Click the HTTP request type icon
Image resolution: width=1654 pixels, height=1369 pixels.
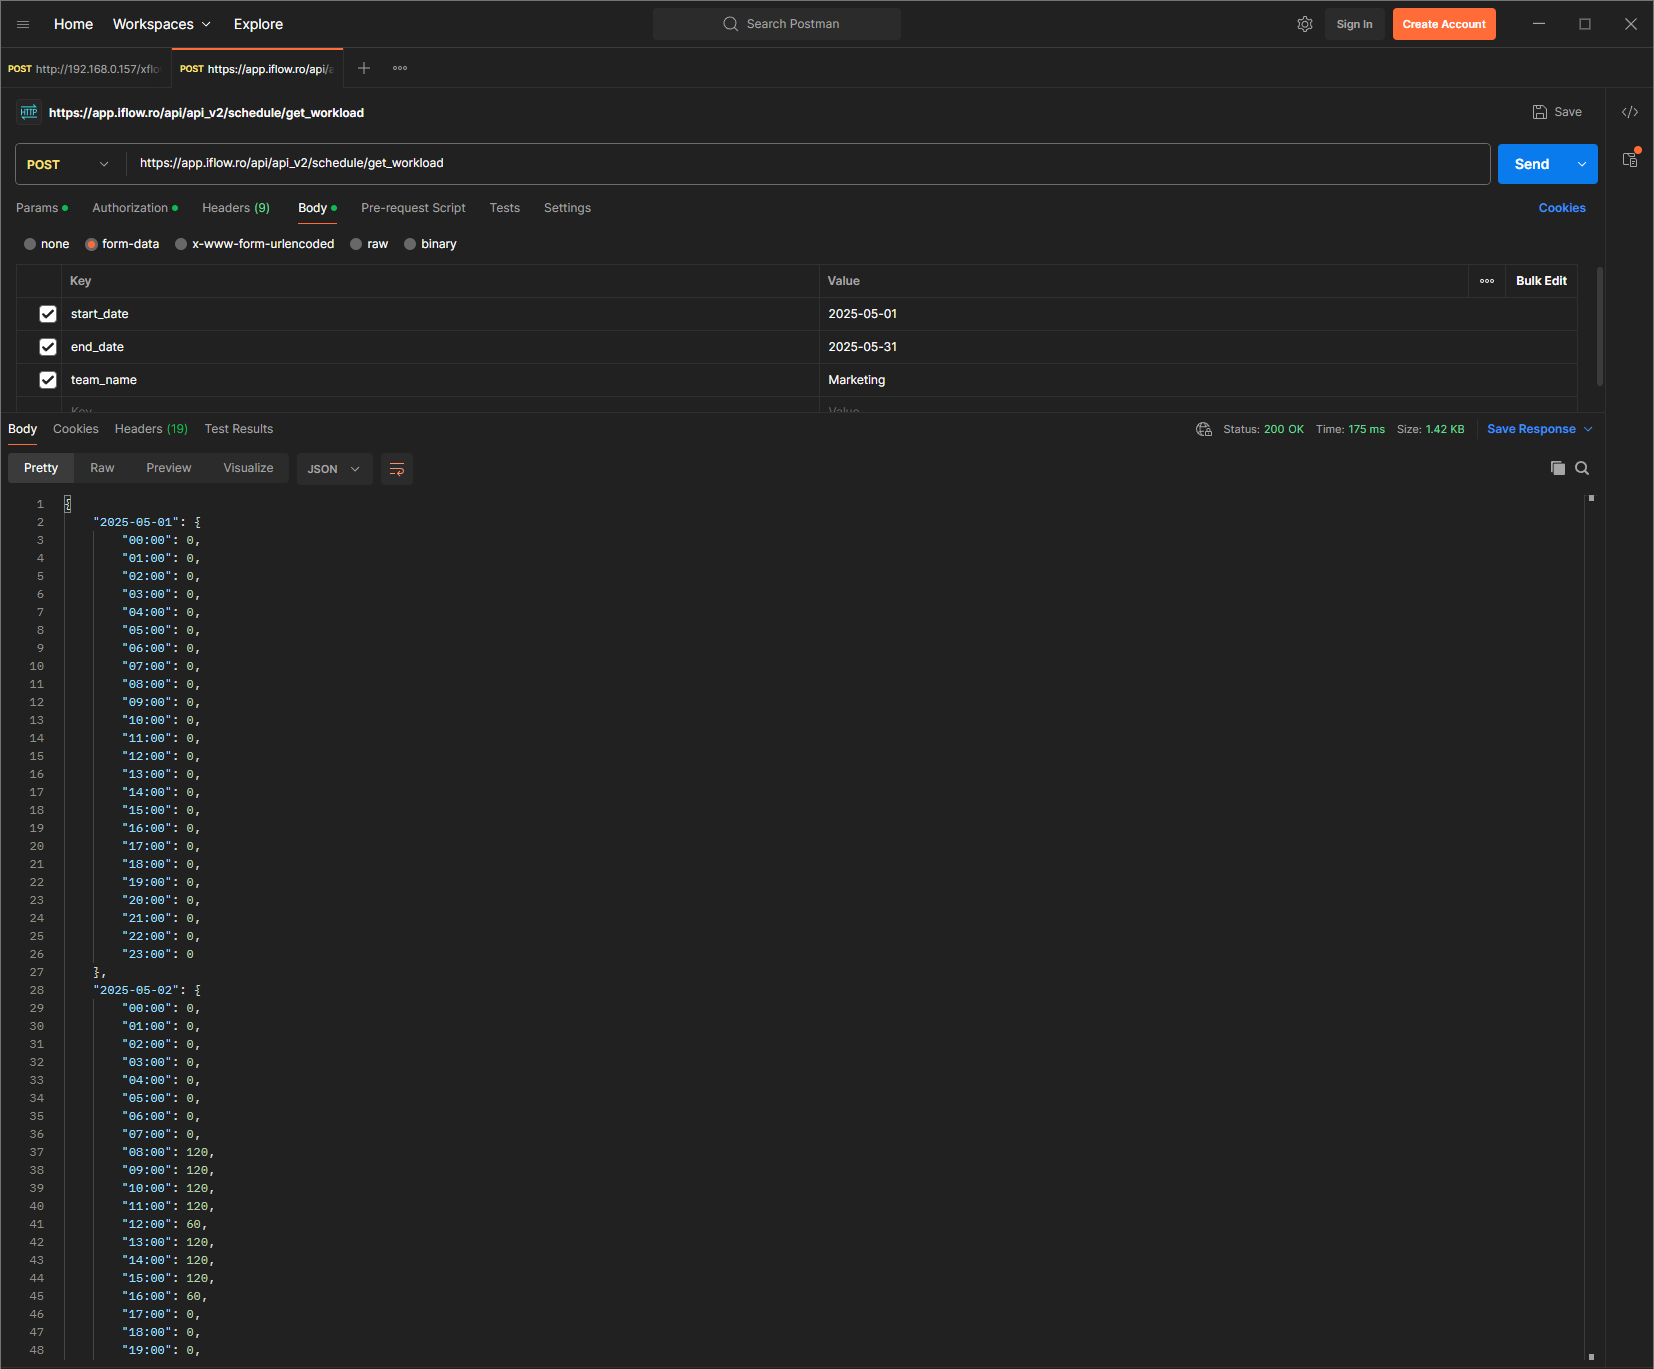29,112
